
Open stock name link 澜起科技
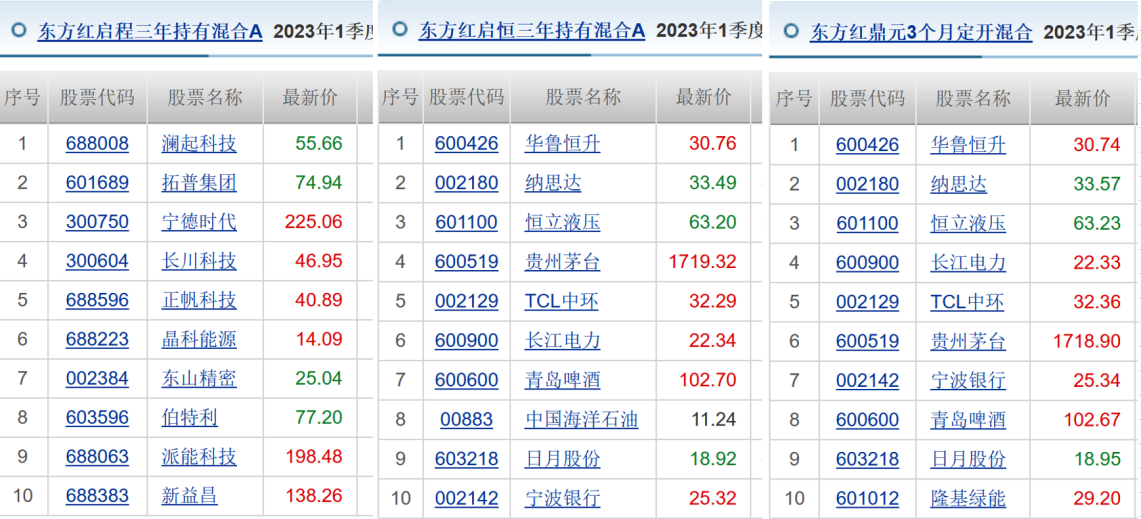pyautogui.click(x=199, y=143)
